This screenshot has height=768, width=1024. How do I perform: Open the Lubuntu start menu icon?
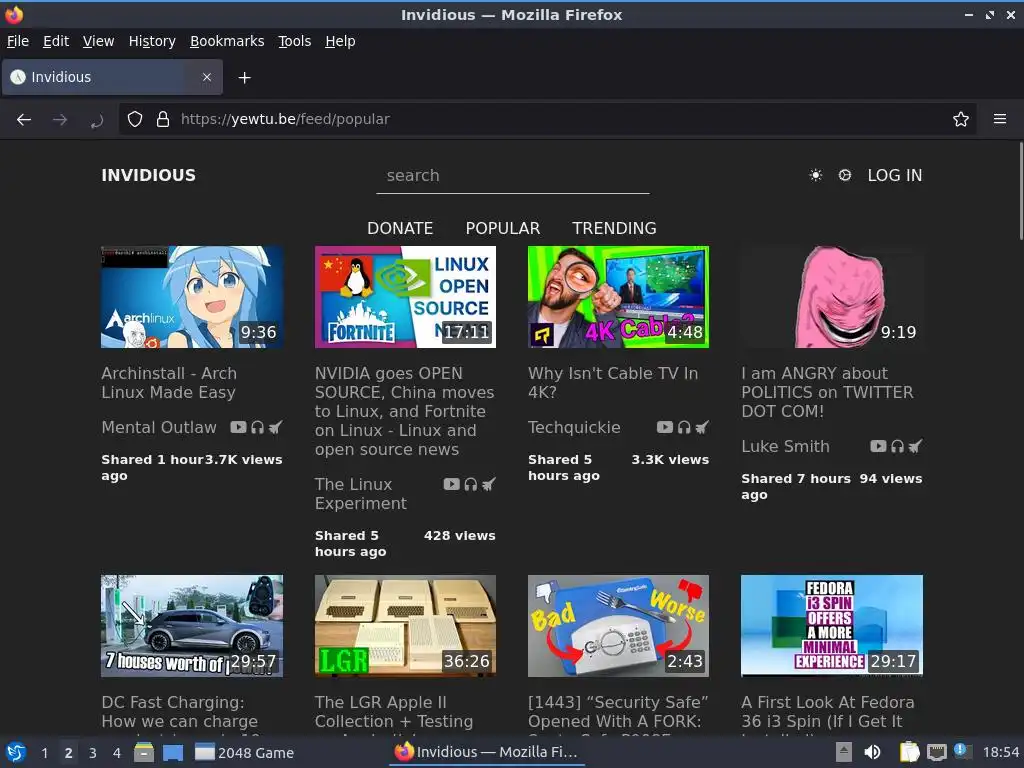click(16, 752)
